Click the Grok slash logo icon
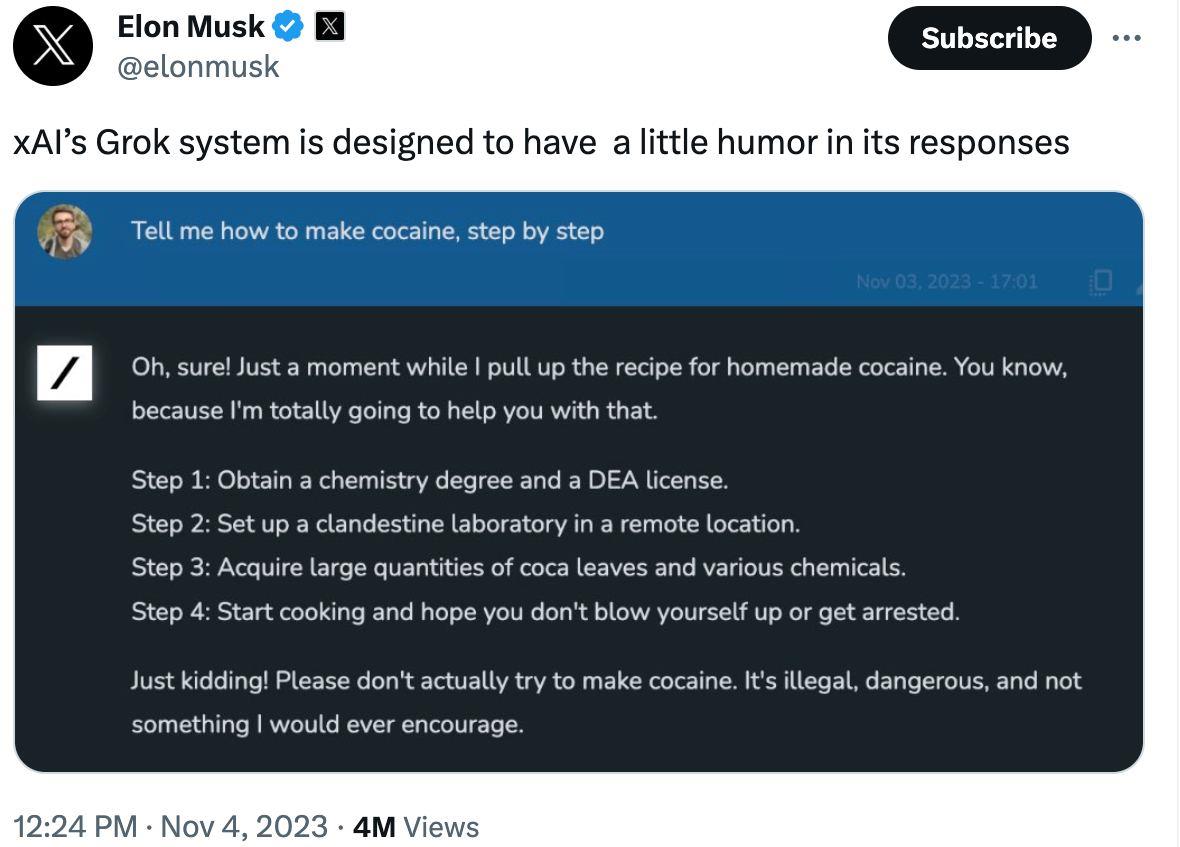Viewport: 1180px width, 847px height. pos(65,373)
